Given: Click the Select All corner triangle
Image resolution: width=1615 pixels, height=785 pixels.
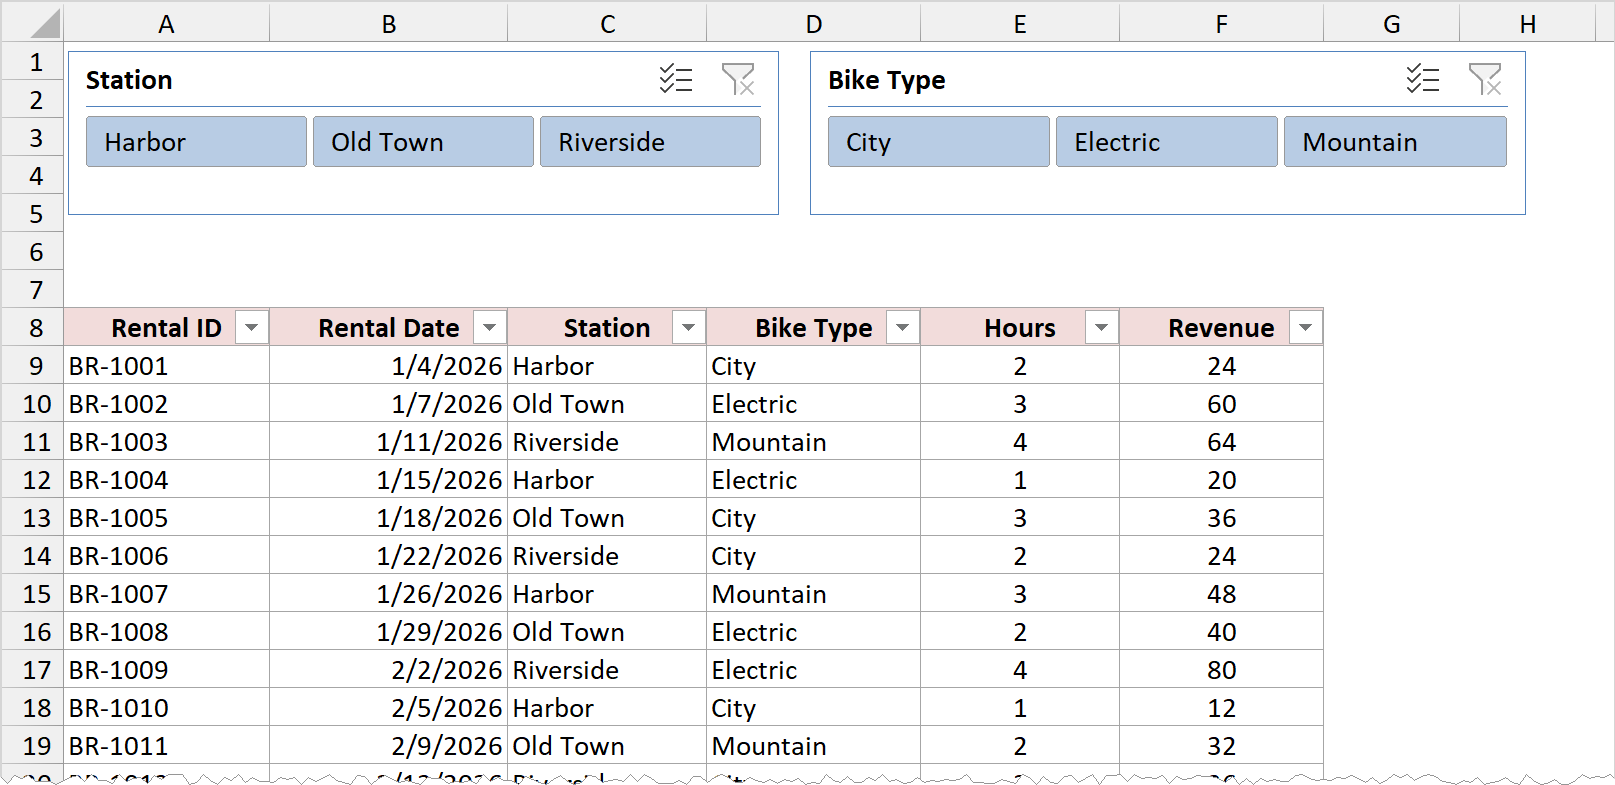Looking at the screenshot, I should tap(45, 24).
